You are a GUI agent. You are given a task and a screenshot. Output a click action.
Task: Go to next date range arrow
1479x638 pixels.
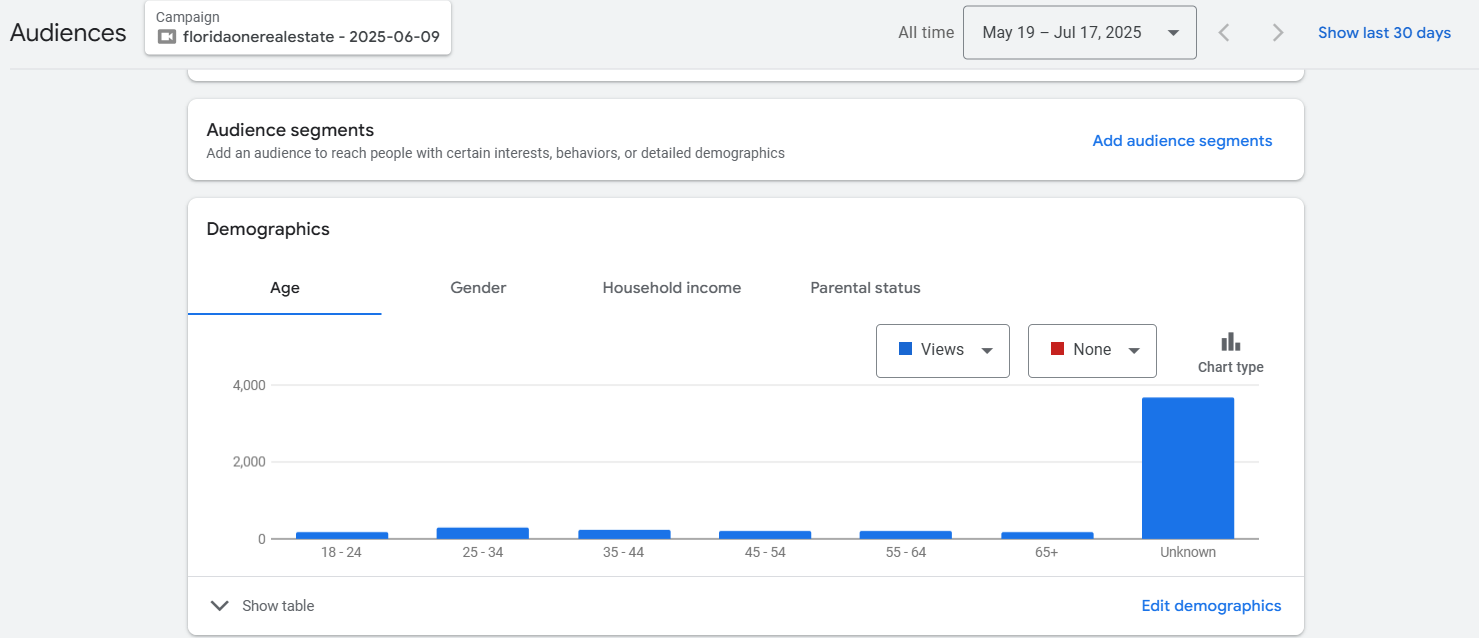[1277, 33]
